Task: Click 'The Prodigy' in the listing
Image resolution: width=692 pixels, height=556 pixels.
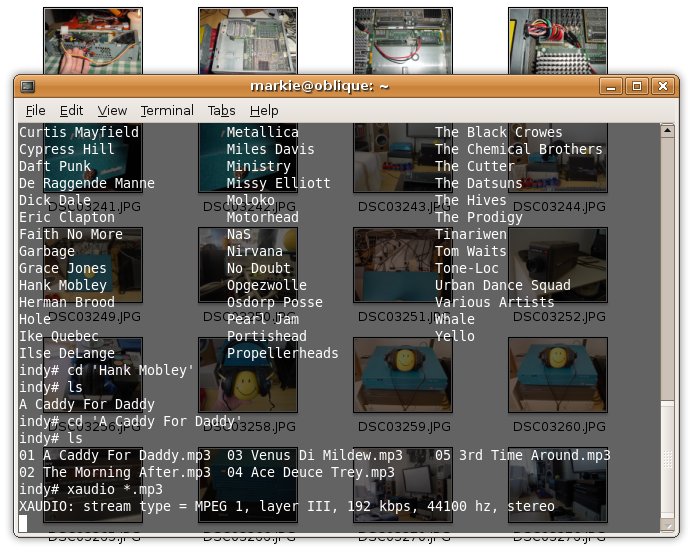Action: pyautogui.click(x=479, y=217)
